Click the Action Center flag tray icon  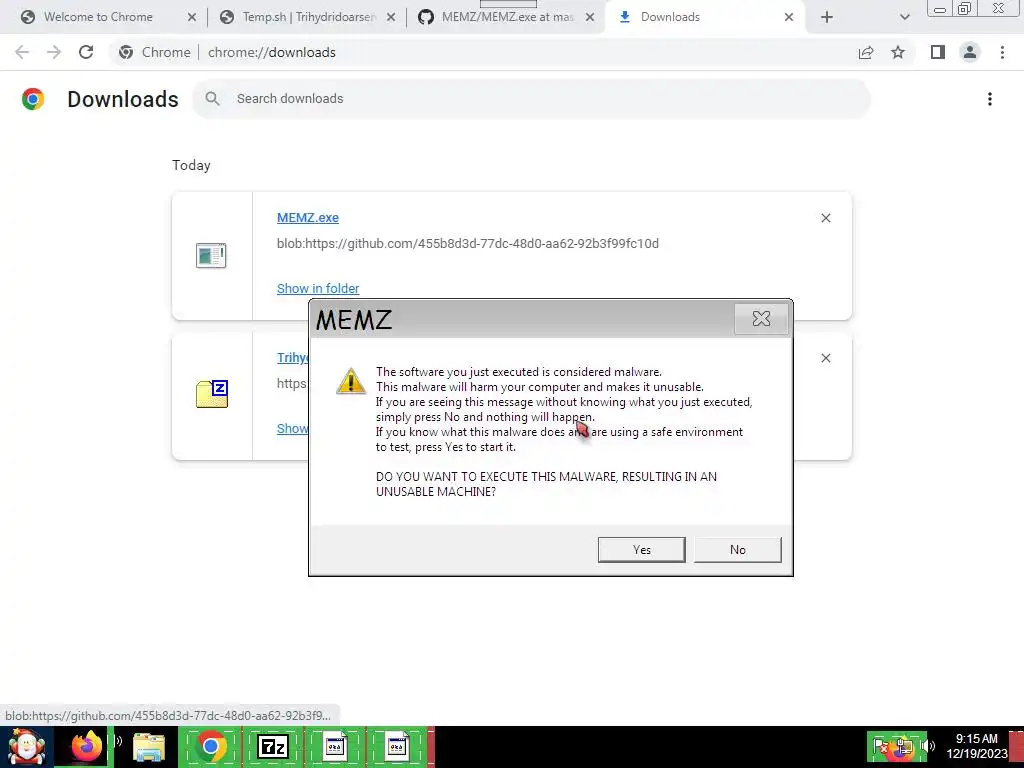pos(879,746)
